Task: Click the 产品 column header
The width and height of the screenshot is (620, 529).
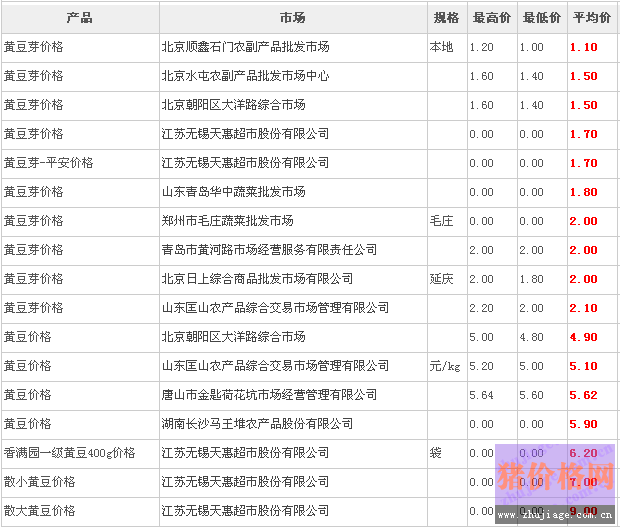Action: [x=79, y=19]
